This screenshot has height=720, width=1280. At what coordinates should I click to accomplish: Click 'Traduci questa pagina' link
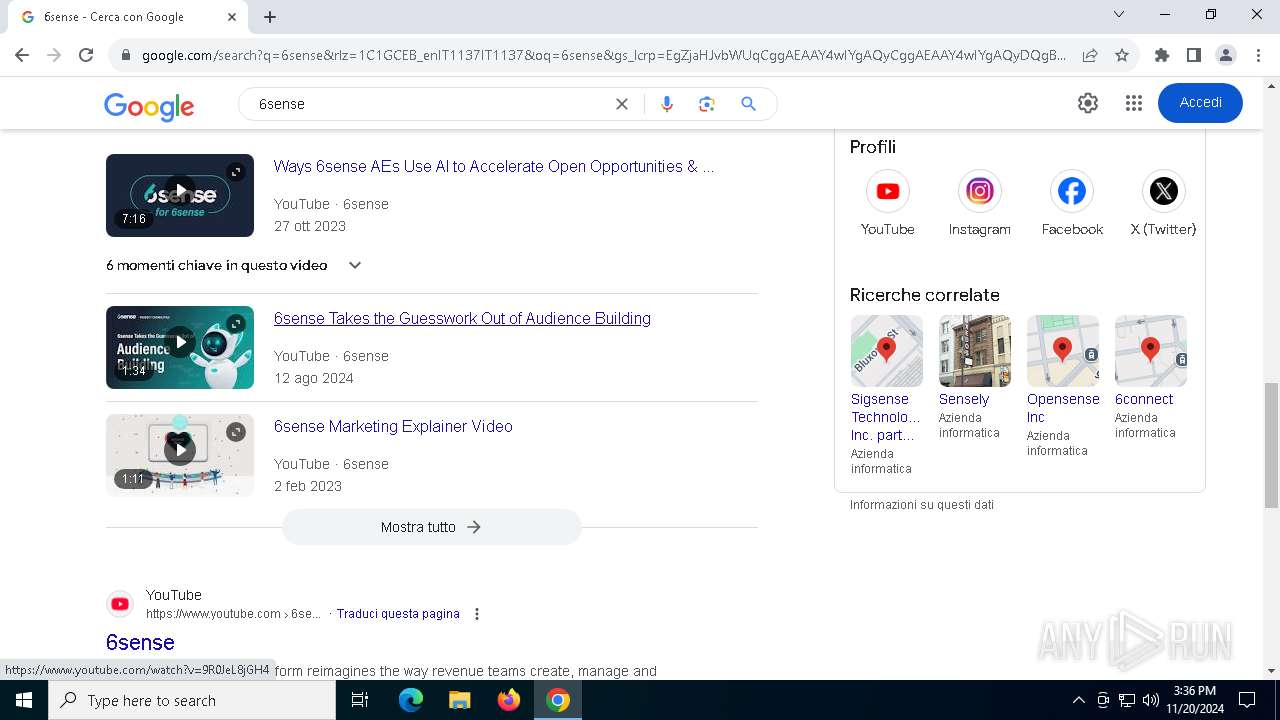click(398, 614)
